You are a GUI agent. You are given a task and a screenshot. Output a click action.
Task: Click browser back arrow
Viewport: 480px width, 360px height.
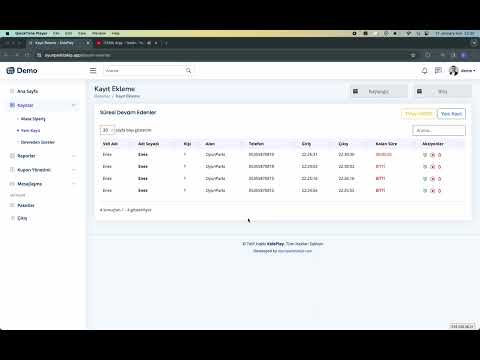pyautogui.click(x=6, y=55)
